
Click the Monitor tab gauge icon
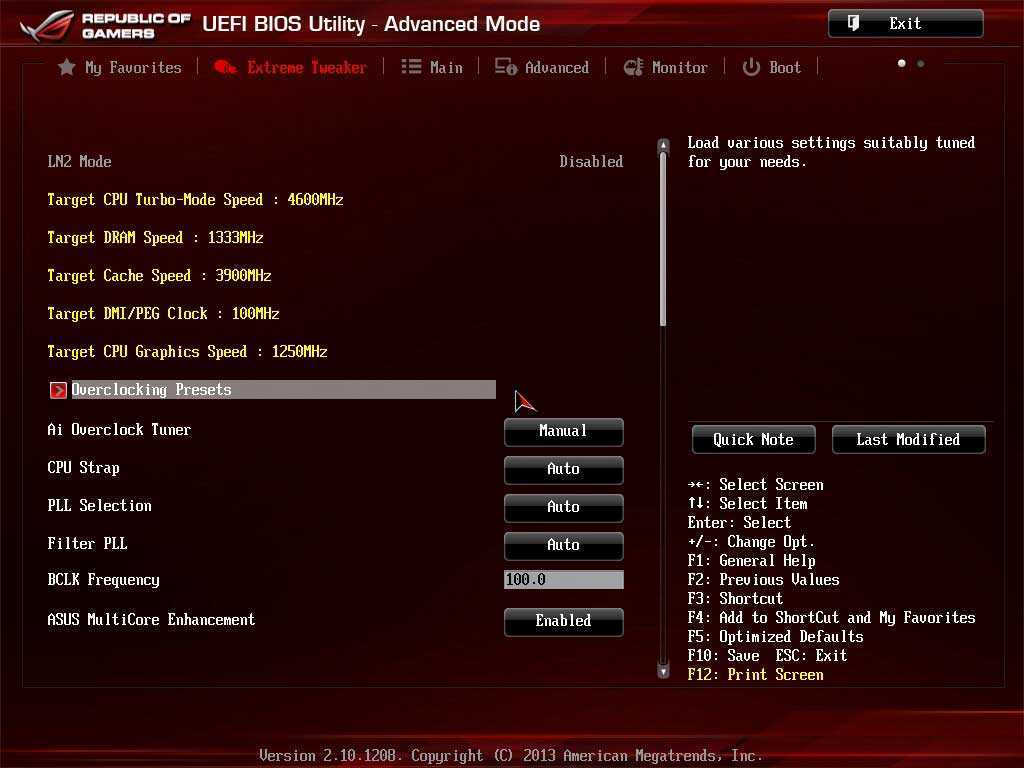coord(633,67)
